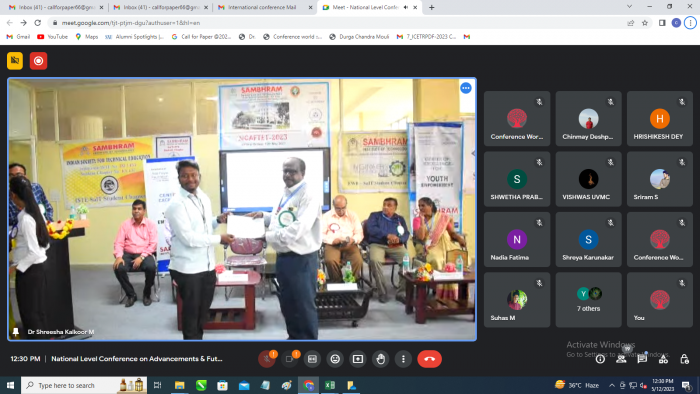Open the emoji reactions button
The width and height of the screenshot is (700, 394).
(x=335, y=359)
